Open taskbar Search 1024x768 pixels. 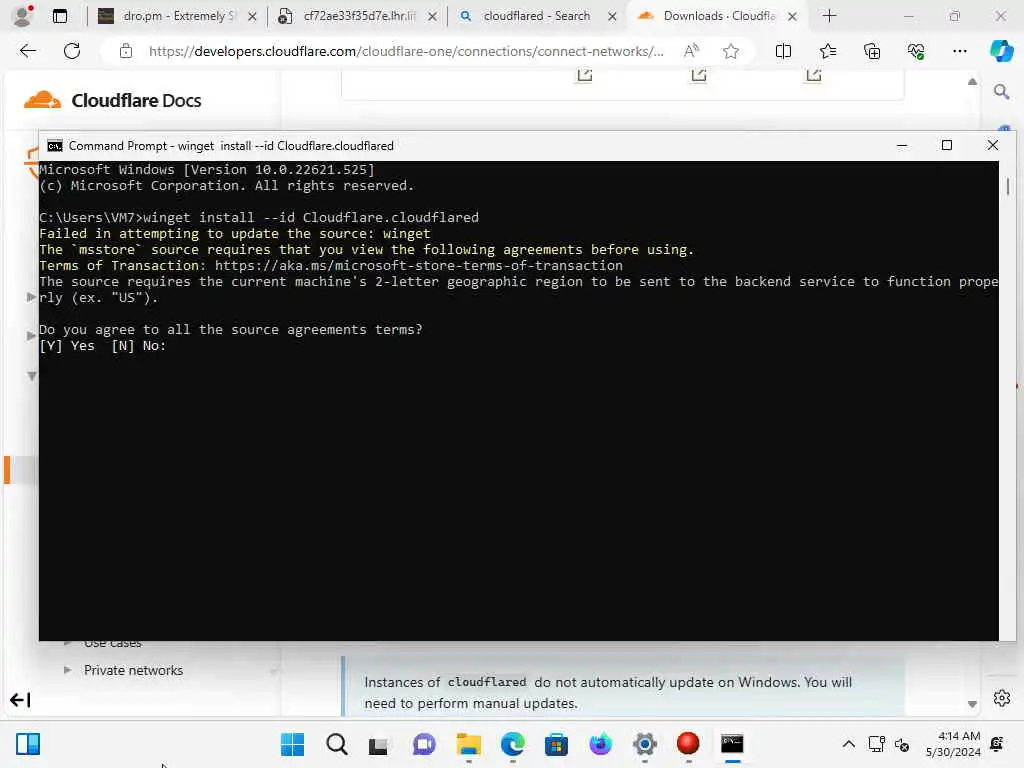pos(336,744)
